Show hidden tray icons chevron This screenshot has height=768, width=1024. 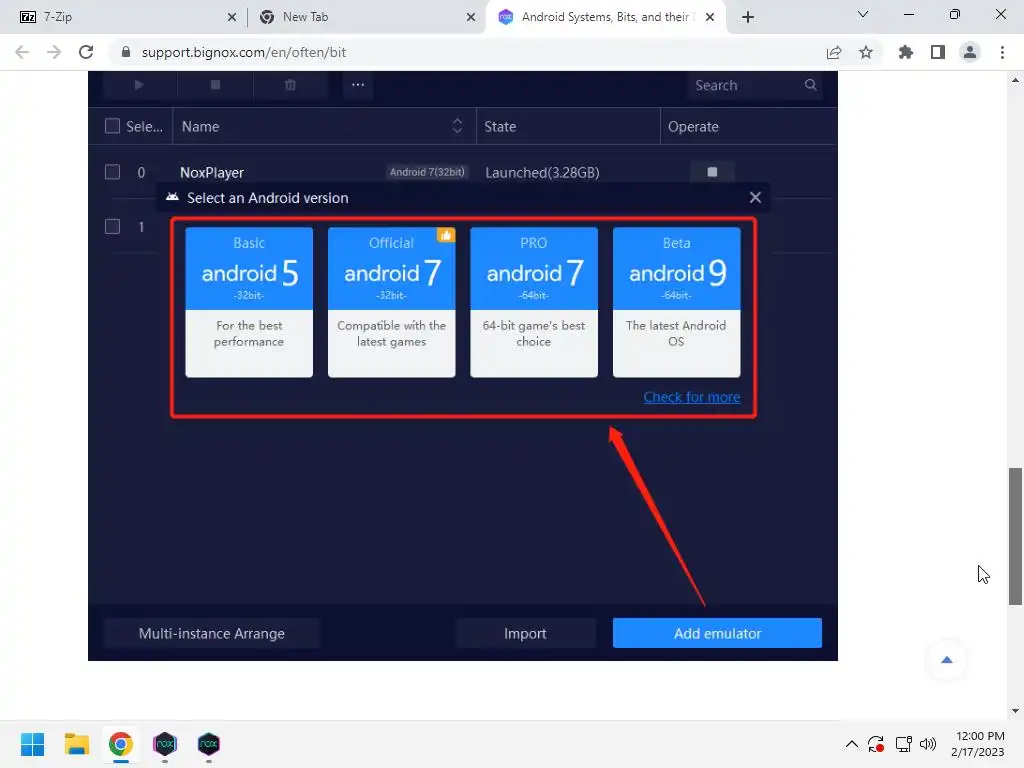click(852, 744)
